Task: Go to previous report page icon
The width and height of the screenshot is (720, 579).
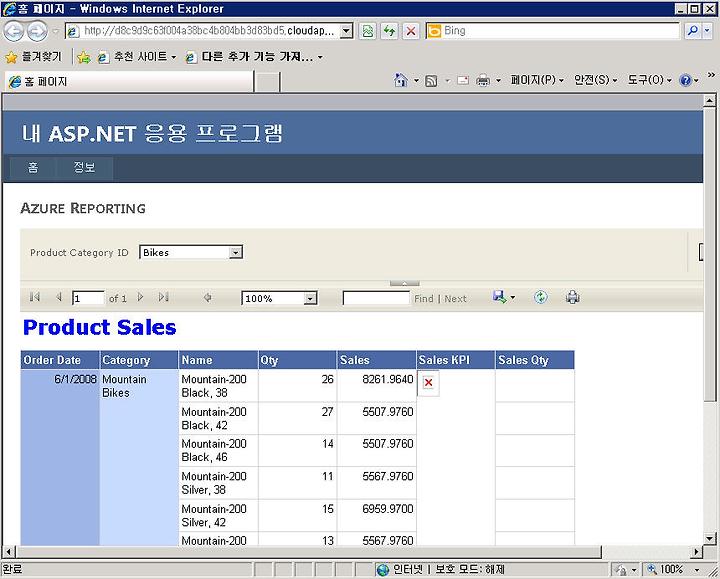Action: pyautogui.click(x=58, y=298)
